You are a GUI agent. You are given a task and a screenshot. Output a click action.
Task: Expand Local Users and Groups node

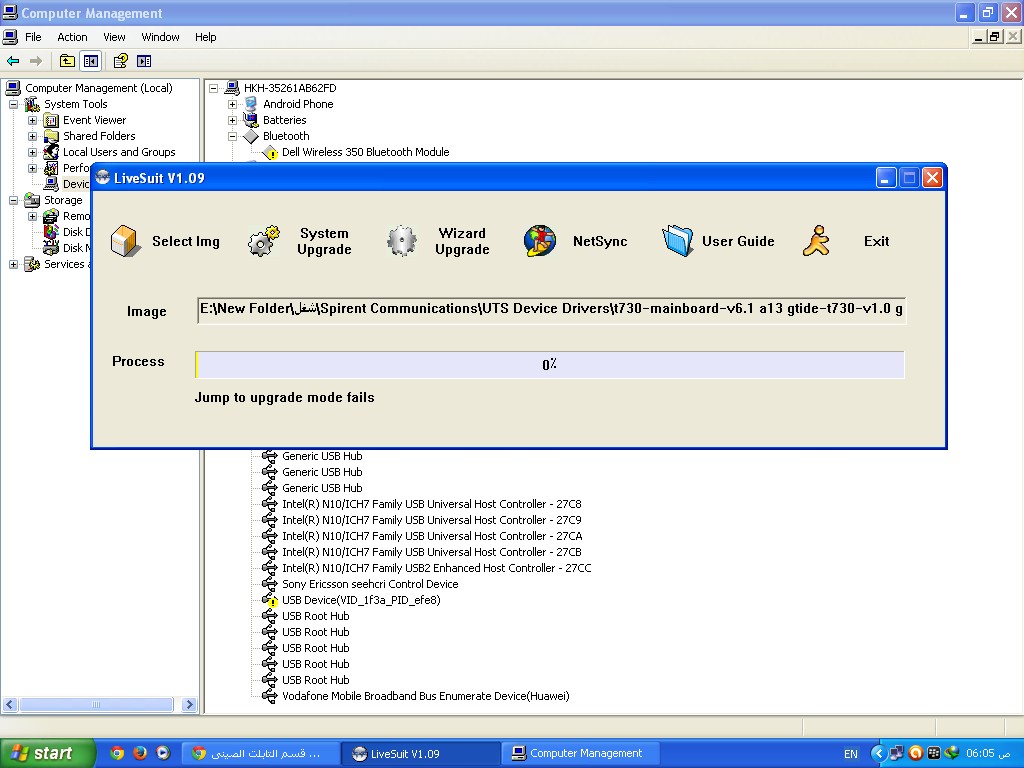(x=32, y=152)
